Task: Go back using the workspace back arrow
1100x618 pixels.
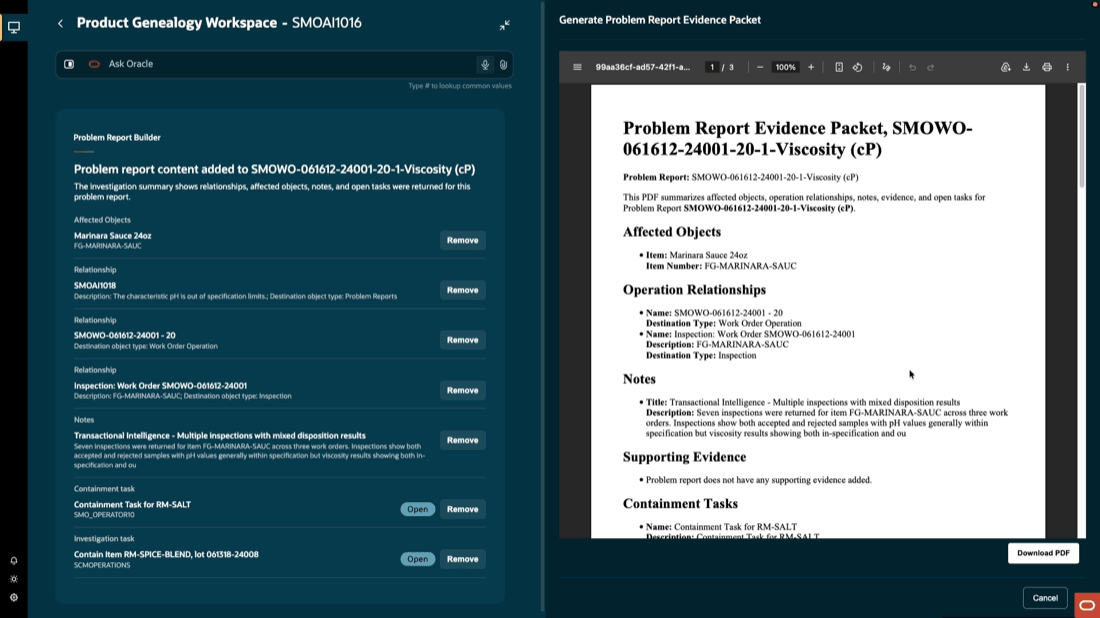Action: point(60,23)
